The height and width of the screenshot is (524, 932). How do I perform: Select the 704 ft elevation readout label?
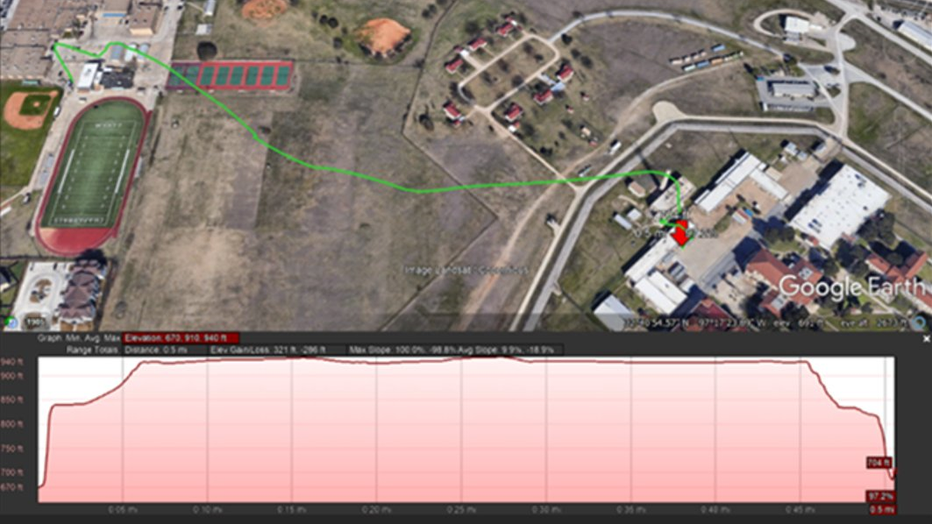pos(878,462)
